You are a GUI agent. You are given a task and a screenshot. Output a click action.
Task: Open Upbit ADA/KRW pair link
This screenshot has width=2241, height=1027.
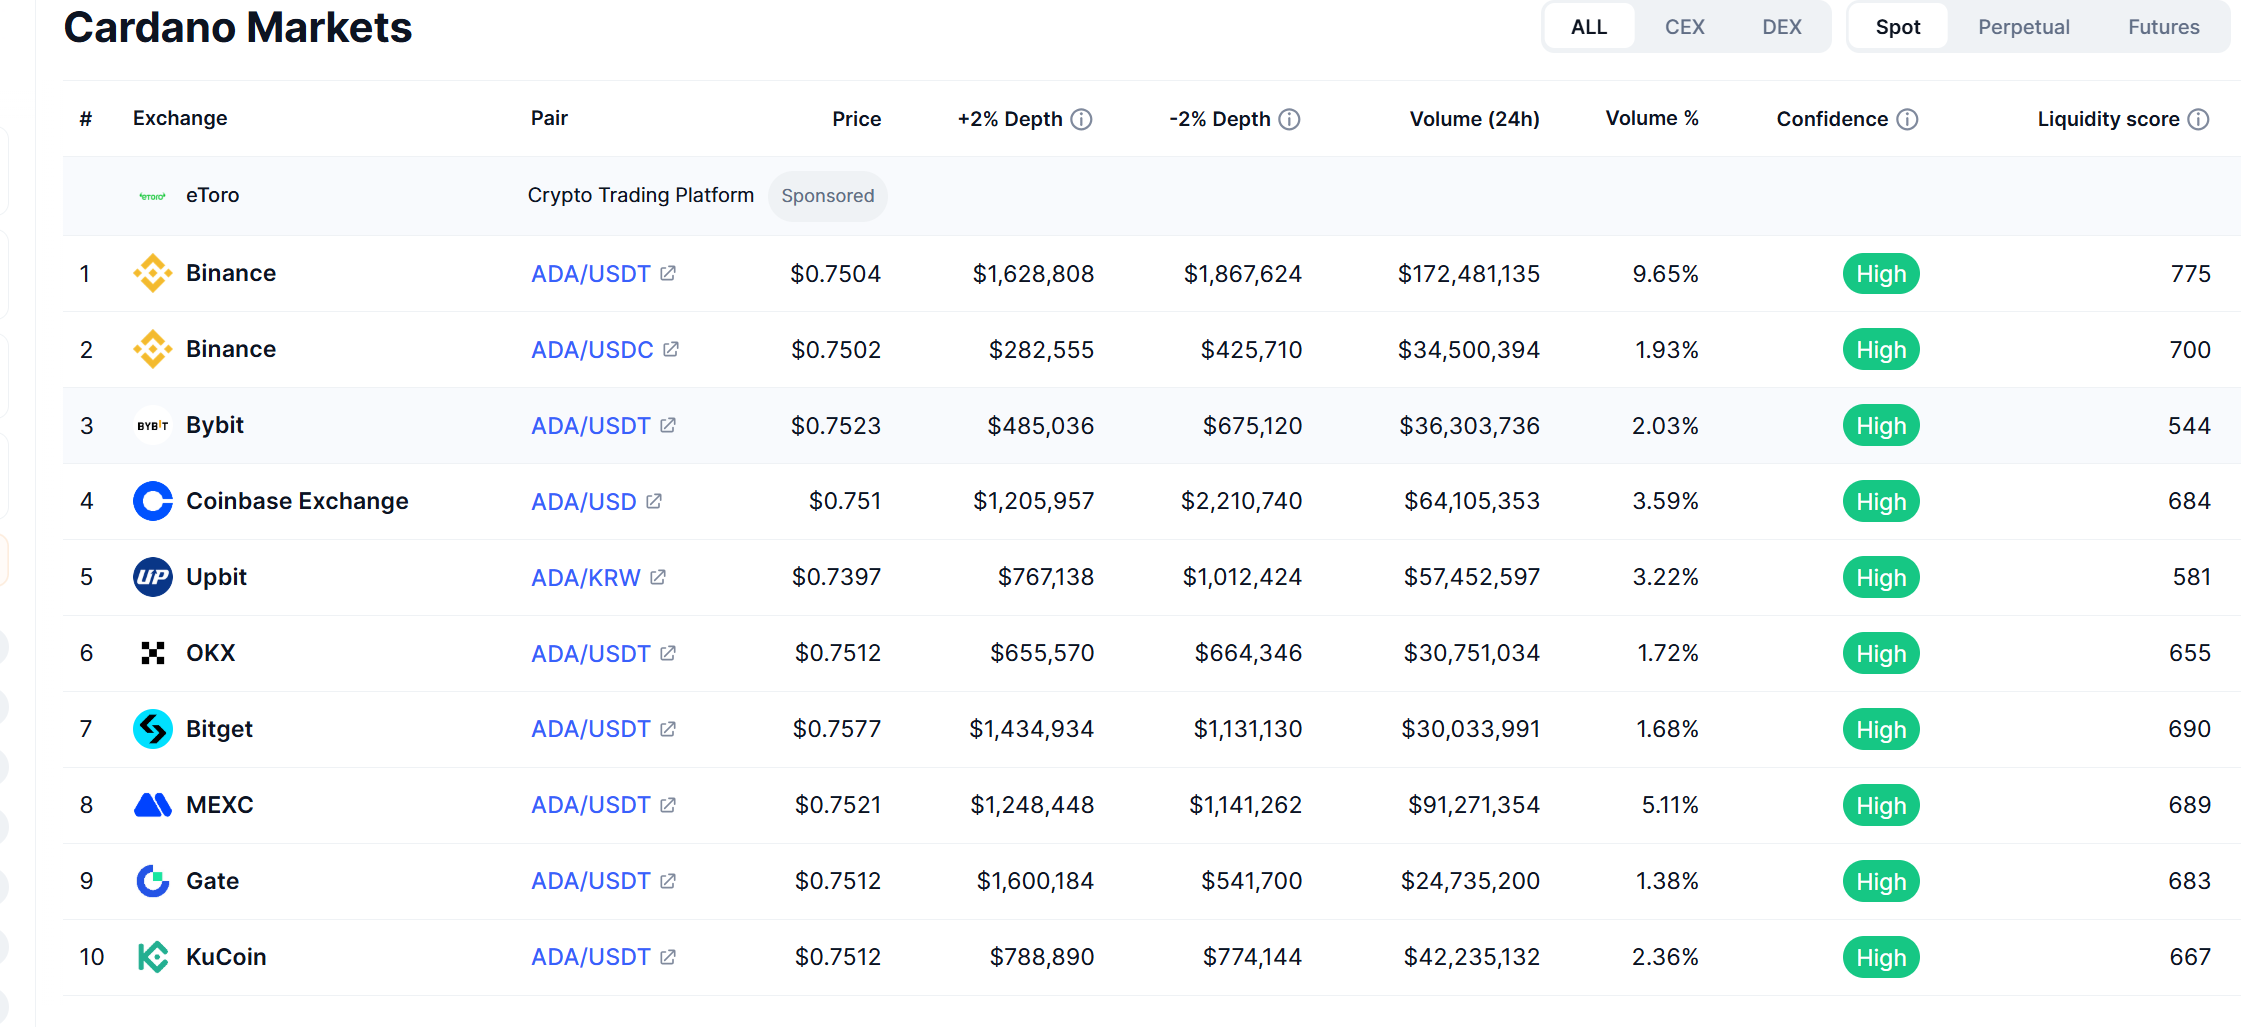[586, 577]
